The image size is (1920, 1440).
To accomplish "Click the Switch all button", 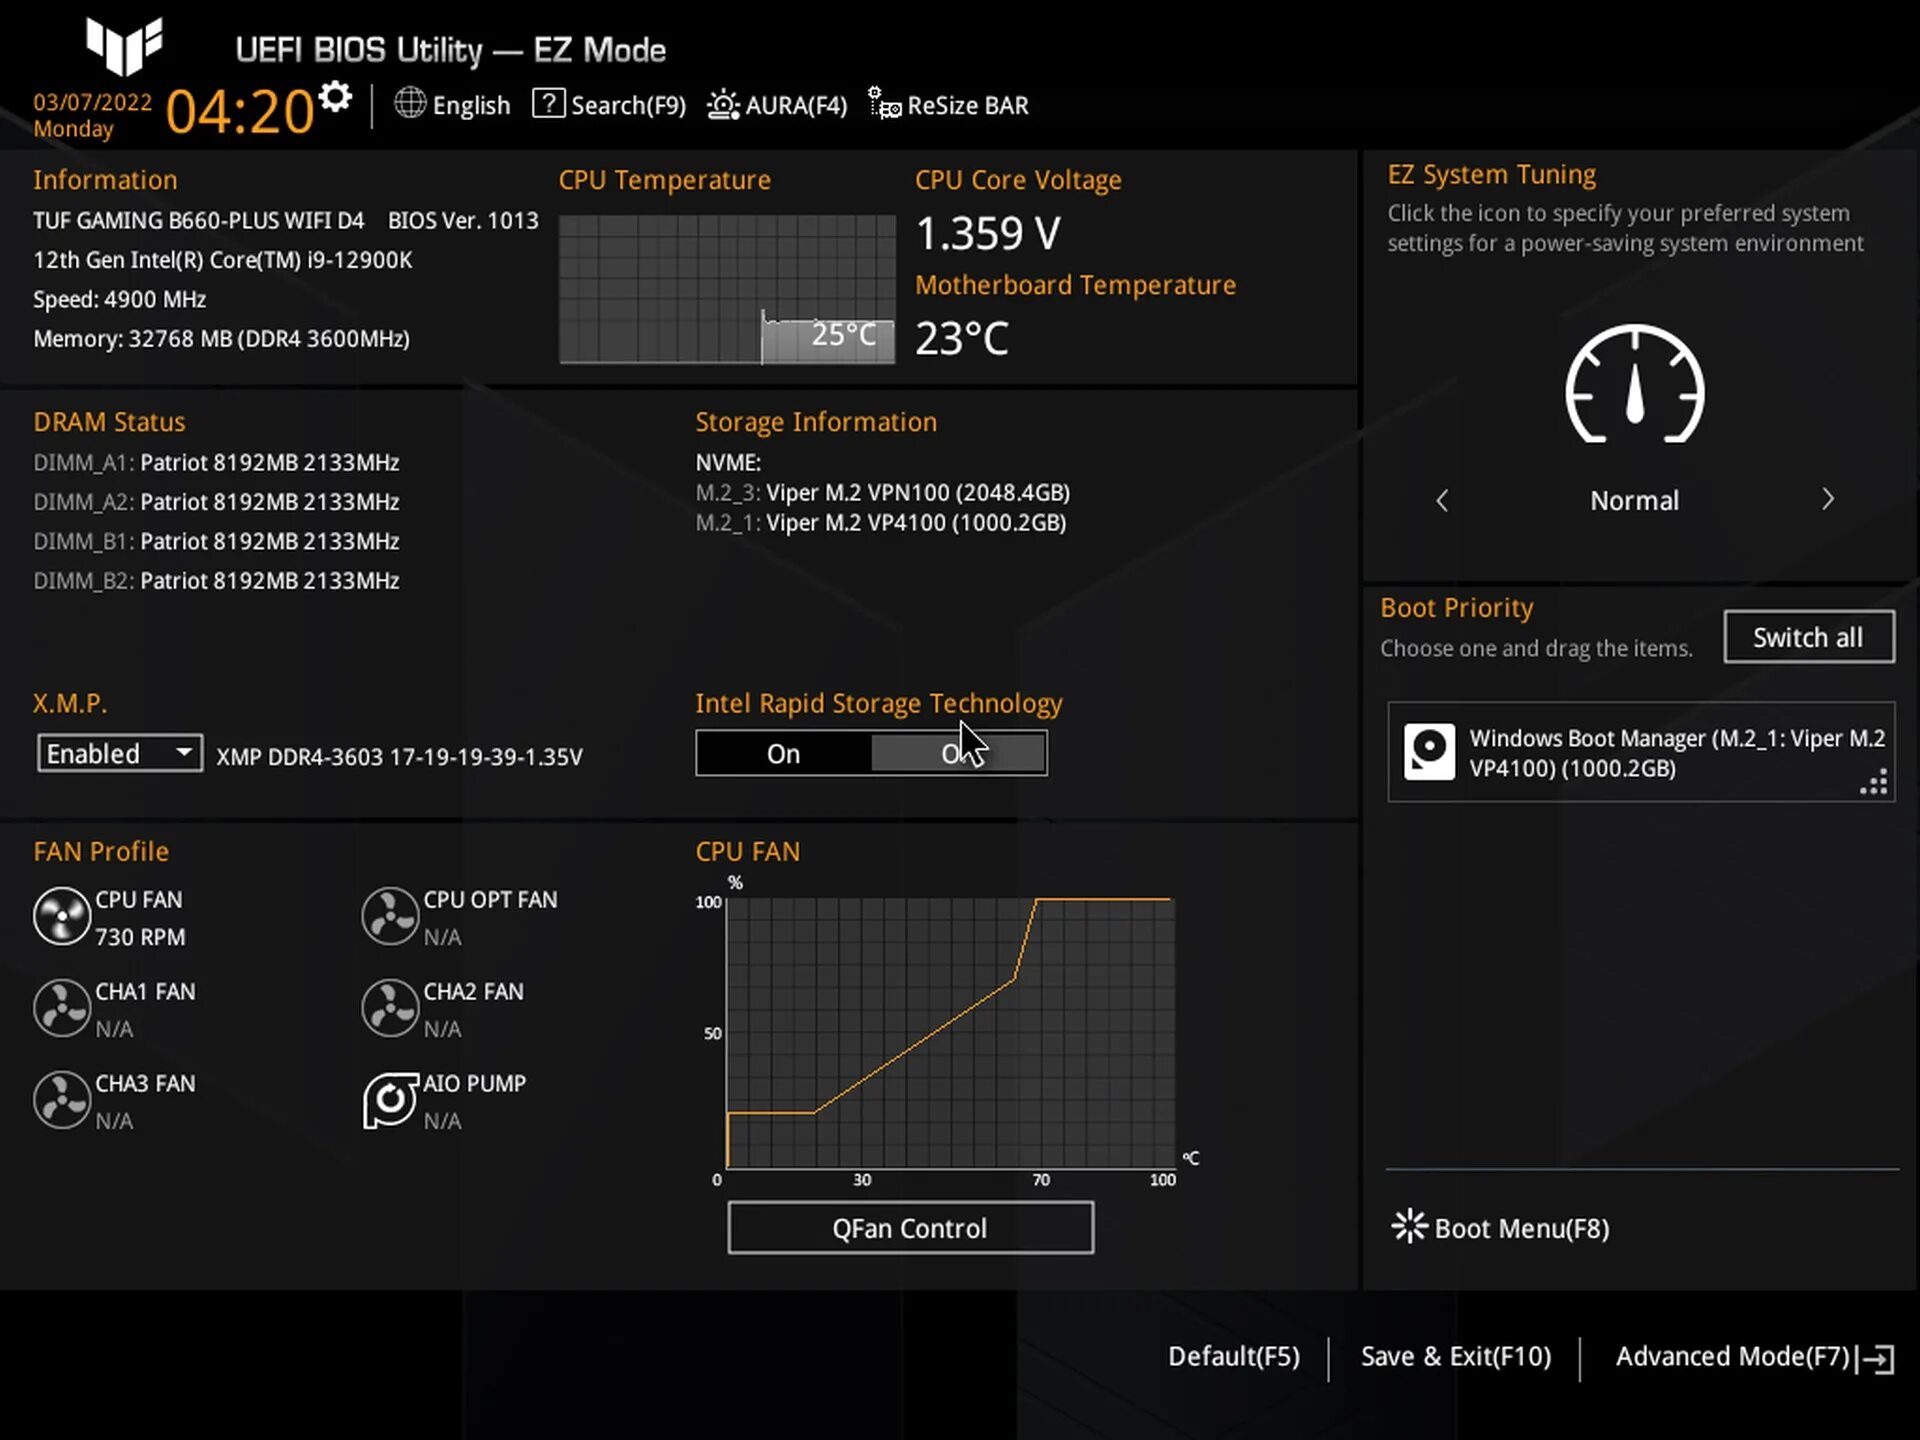I will click(1808, 637).
